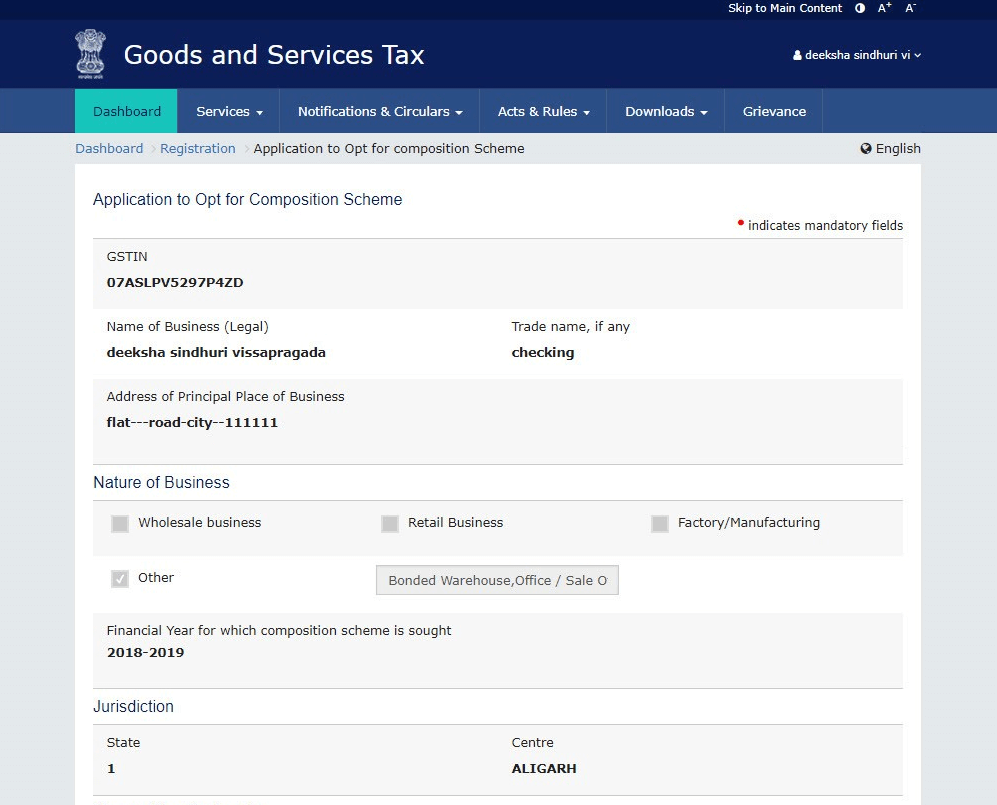997x805 pixels.
Task: Click the GSTIN value 07ASLPV5297P4ZD
Action: [175, 282]
